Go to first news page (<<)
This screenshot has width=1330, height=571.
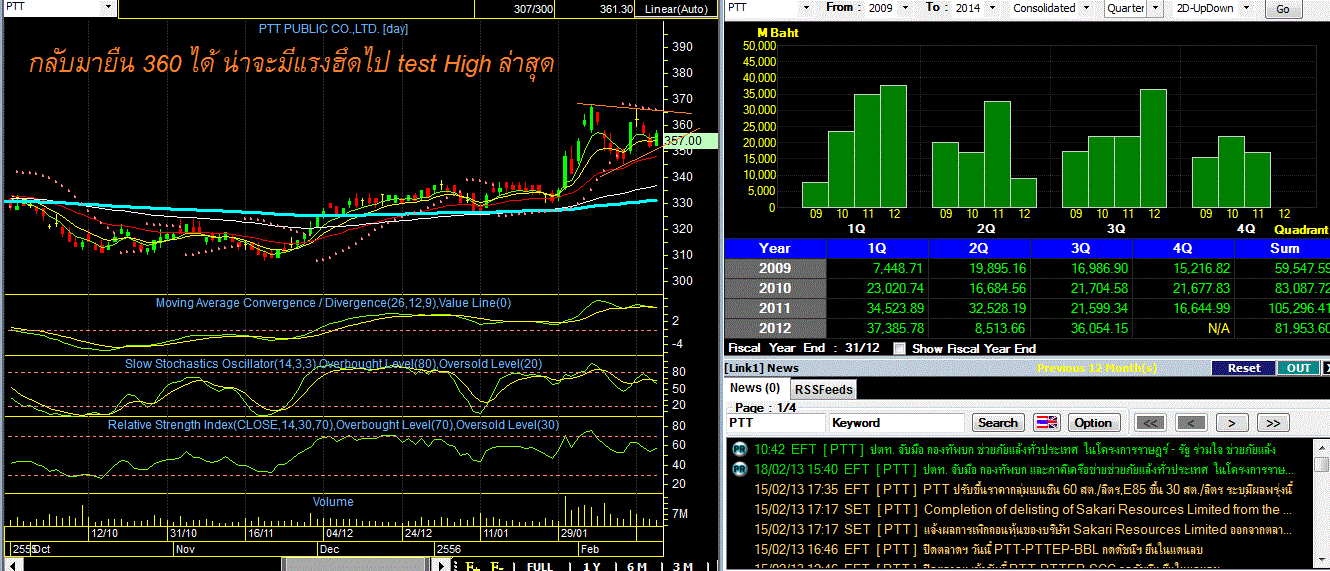click(1150, 423)
